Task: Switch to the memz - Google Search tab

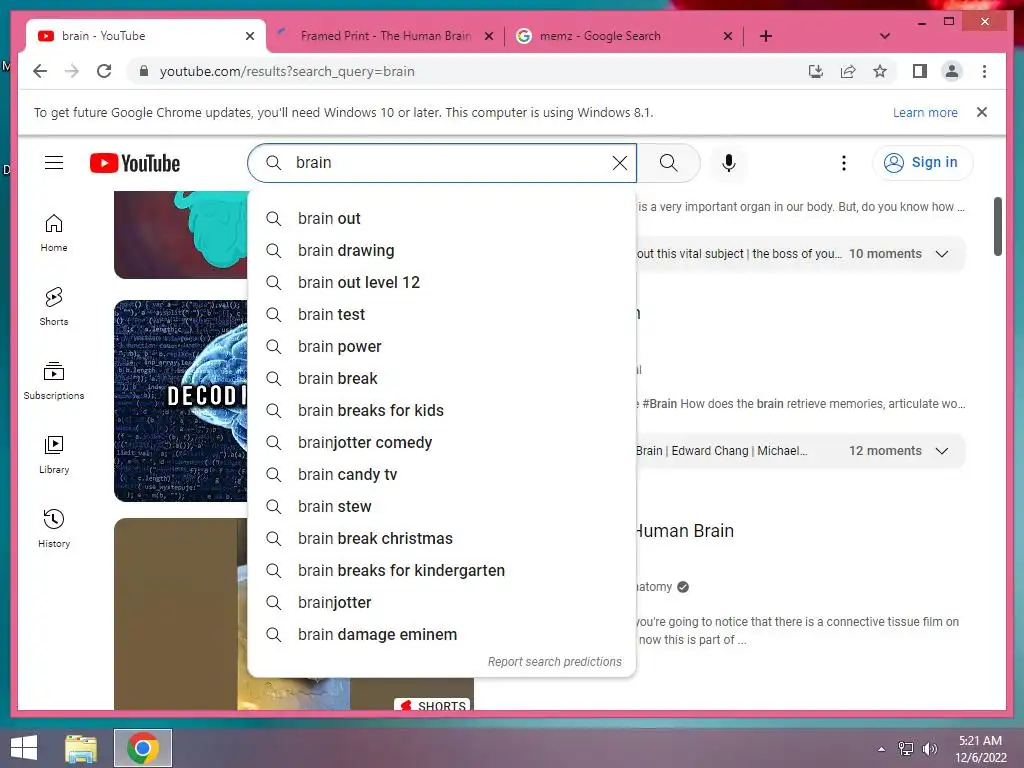Action: tap(625, 36)
